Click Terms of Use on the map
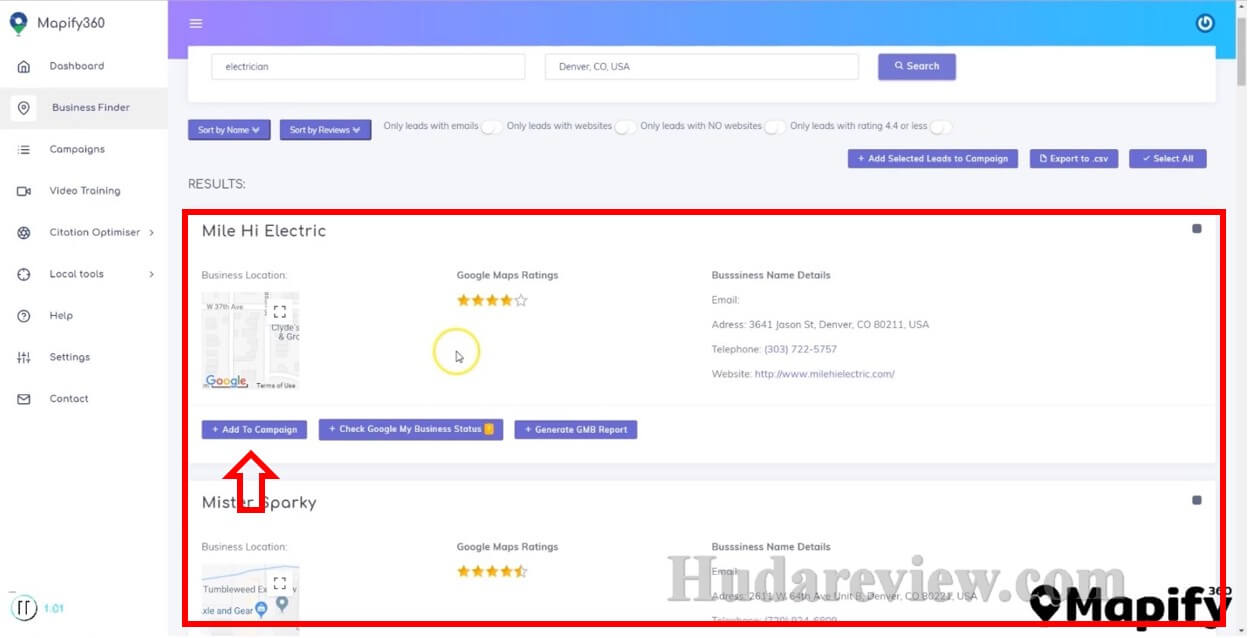Screen dimensions: 1249x638 [276, 386]
